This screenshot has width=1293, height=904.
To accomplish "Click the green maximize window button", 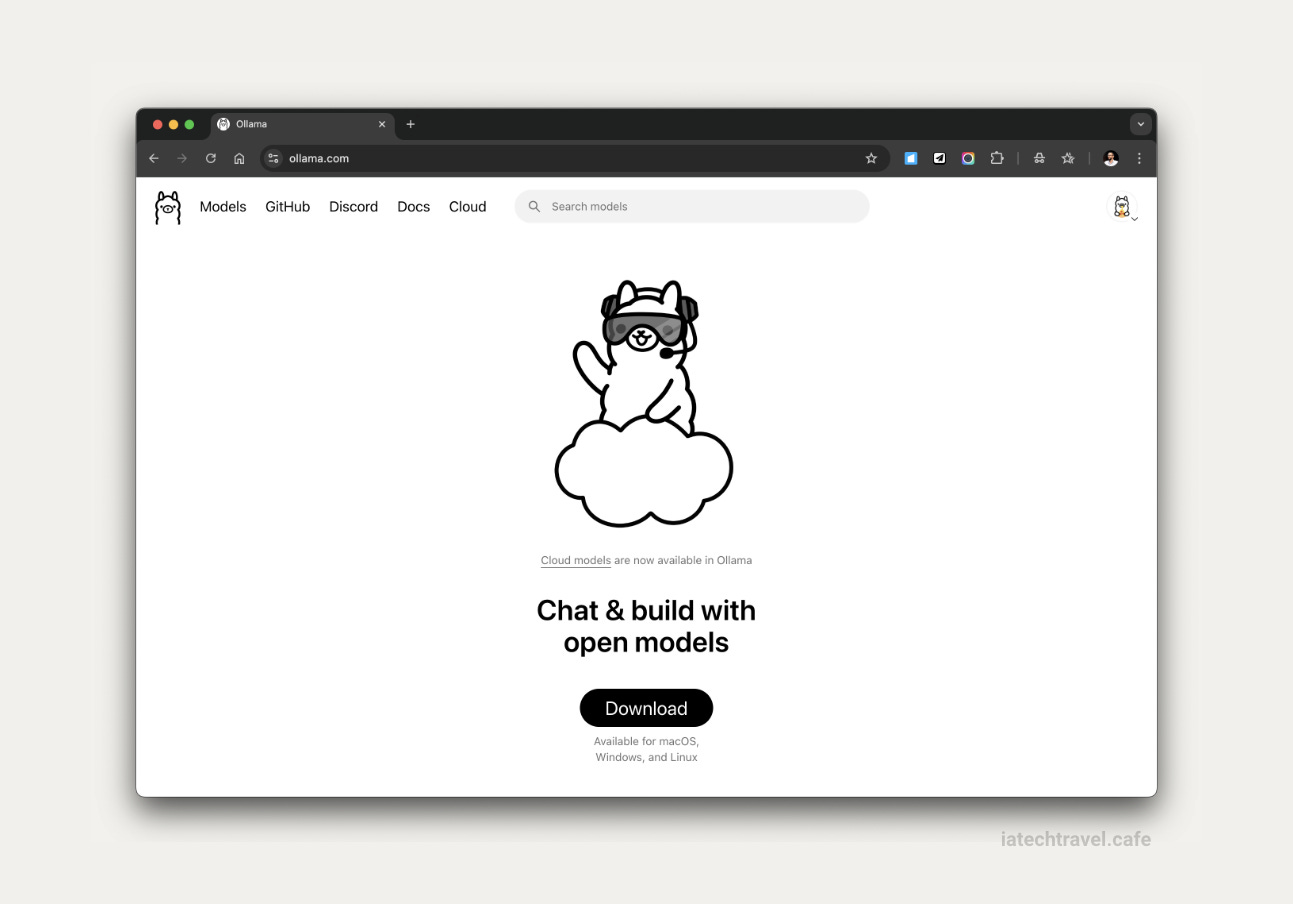I will (189, 124).
